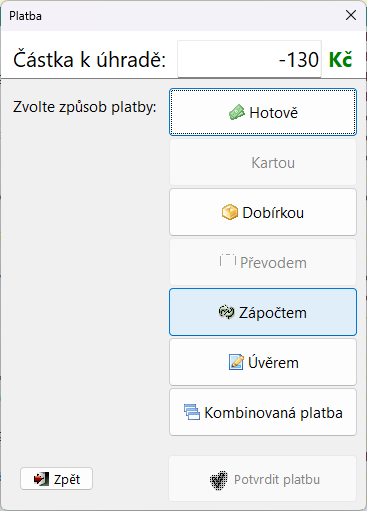Viewport: 367px width, 511px height.
Task: Select the Kartou payment option
Action: click(263, 162)
